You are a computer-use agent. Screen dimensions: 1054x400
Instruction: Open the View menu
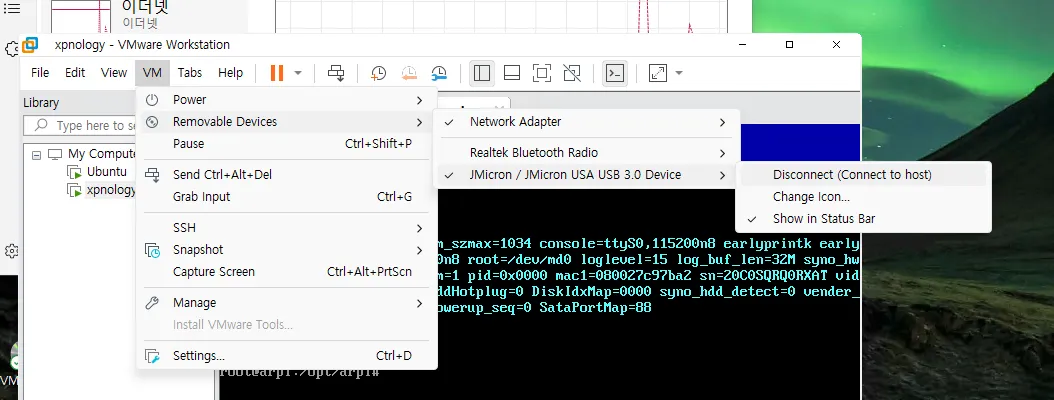coord(114,73)
